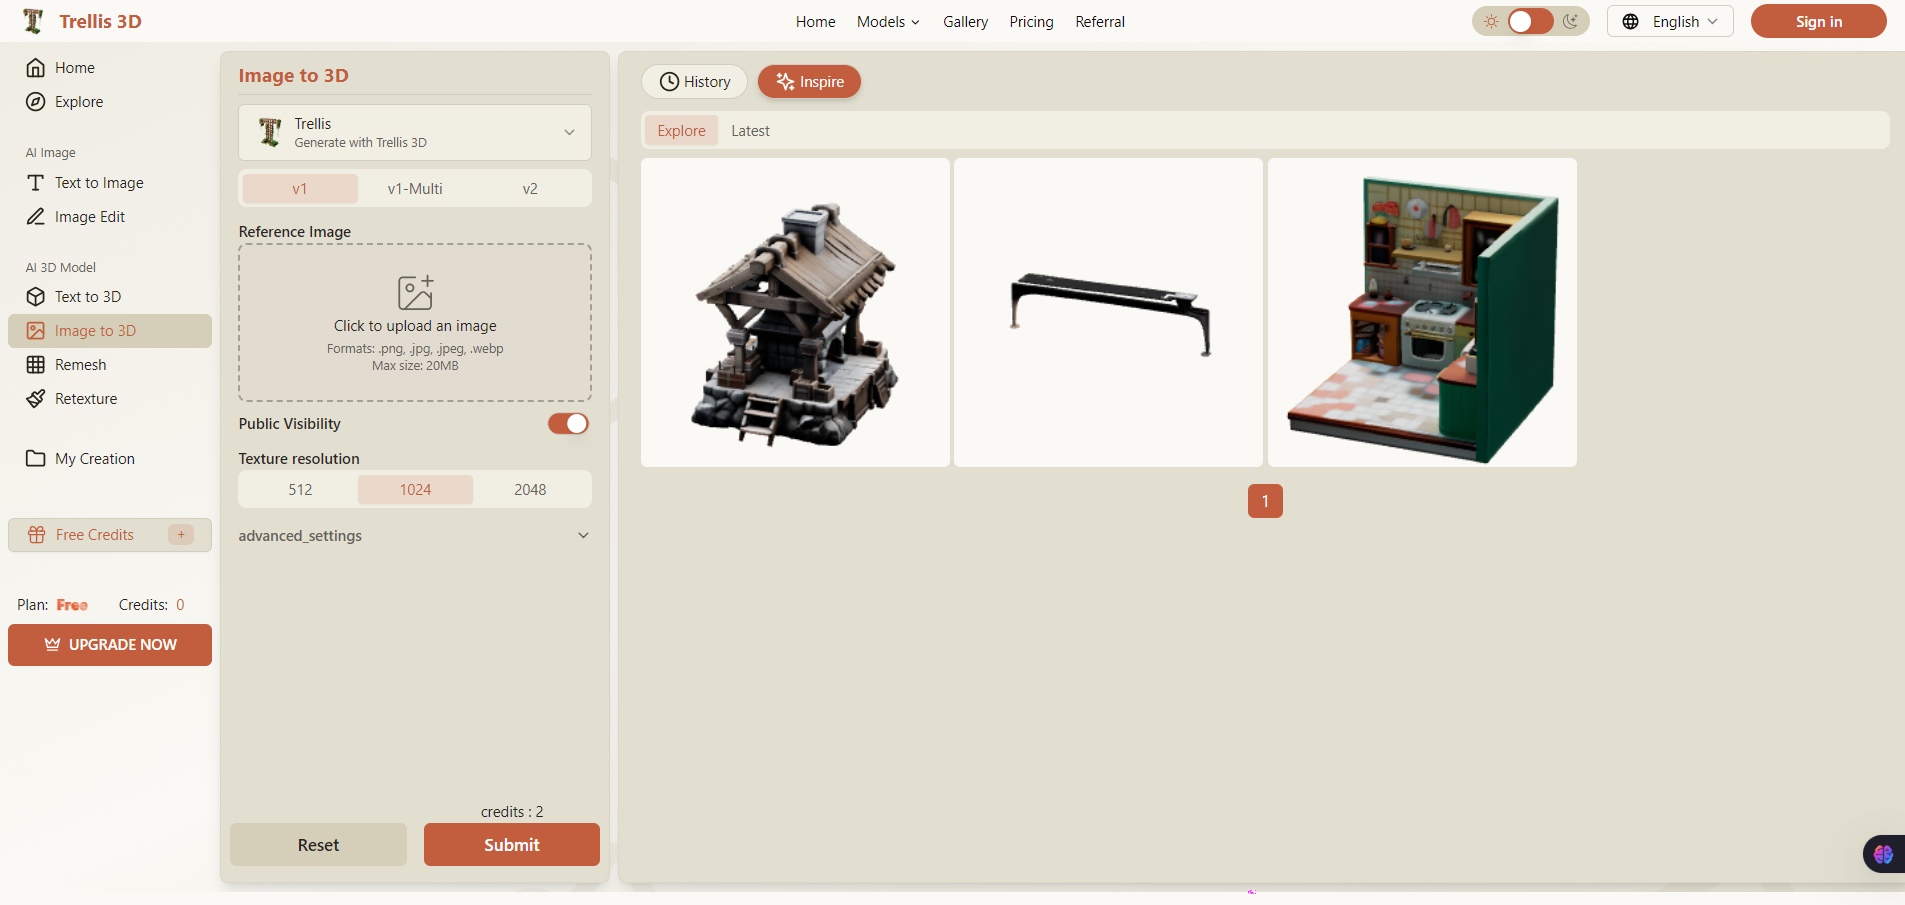Viewport: 1905px width, 905px height.
Task: Toggle the light/dark theme switch
Action: point(1531,21)
